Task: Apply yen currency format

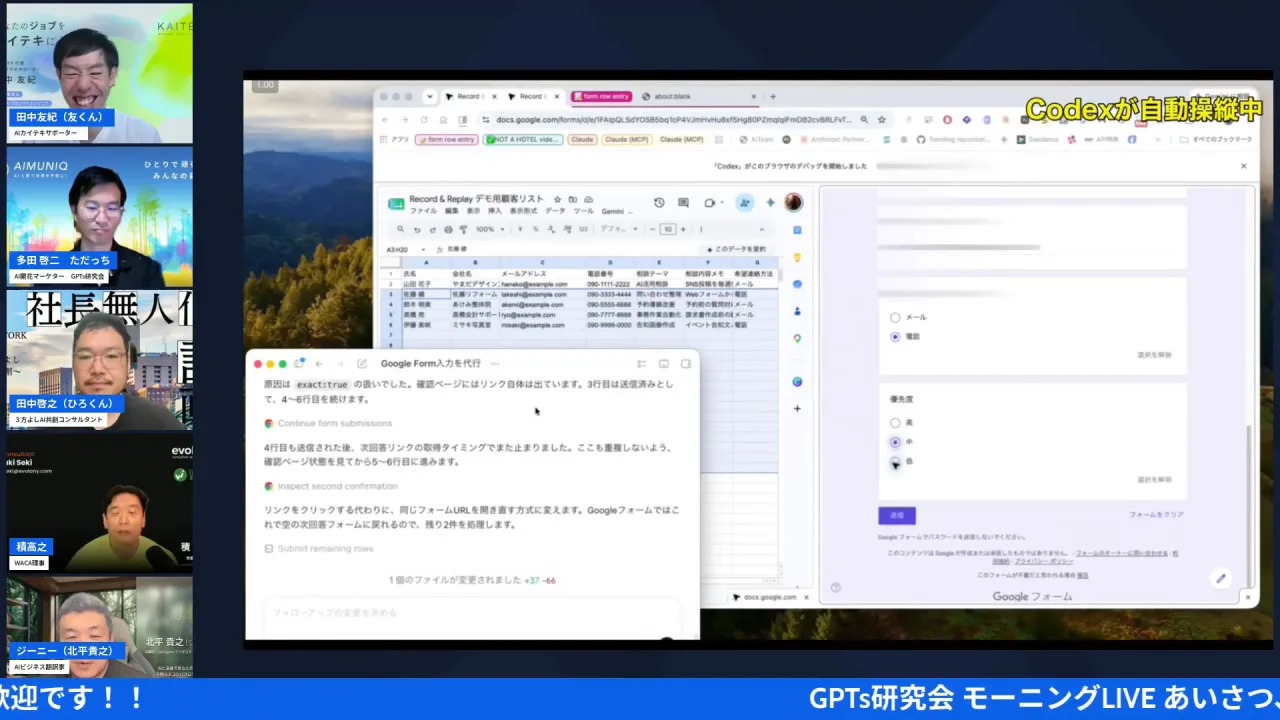Action: (520, 229)
